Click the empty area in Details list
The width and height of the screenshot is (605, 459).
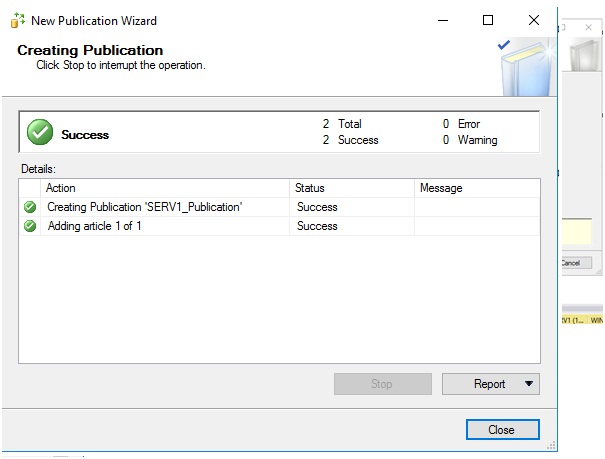[x=280, y=300]
